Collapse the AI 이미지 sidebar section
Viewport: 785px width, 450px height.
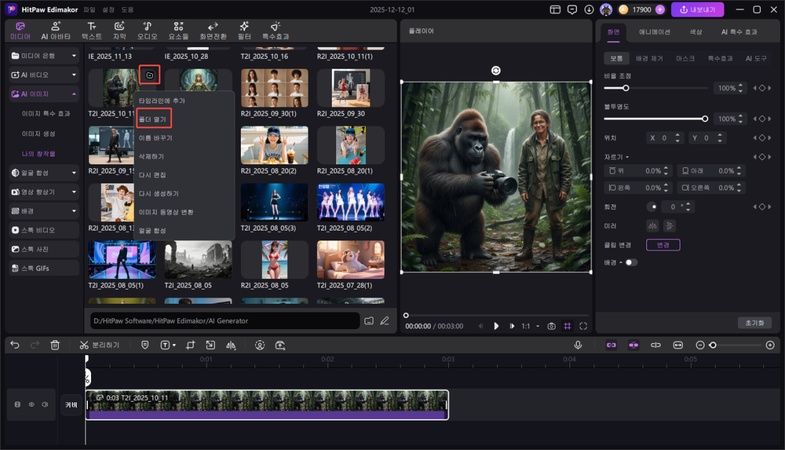click(x=74, y=94)
